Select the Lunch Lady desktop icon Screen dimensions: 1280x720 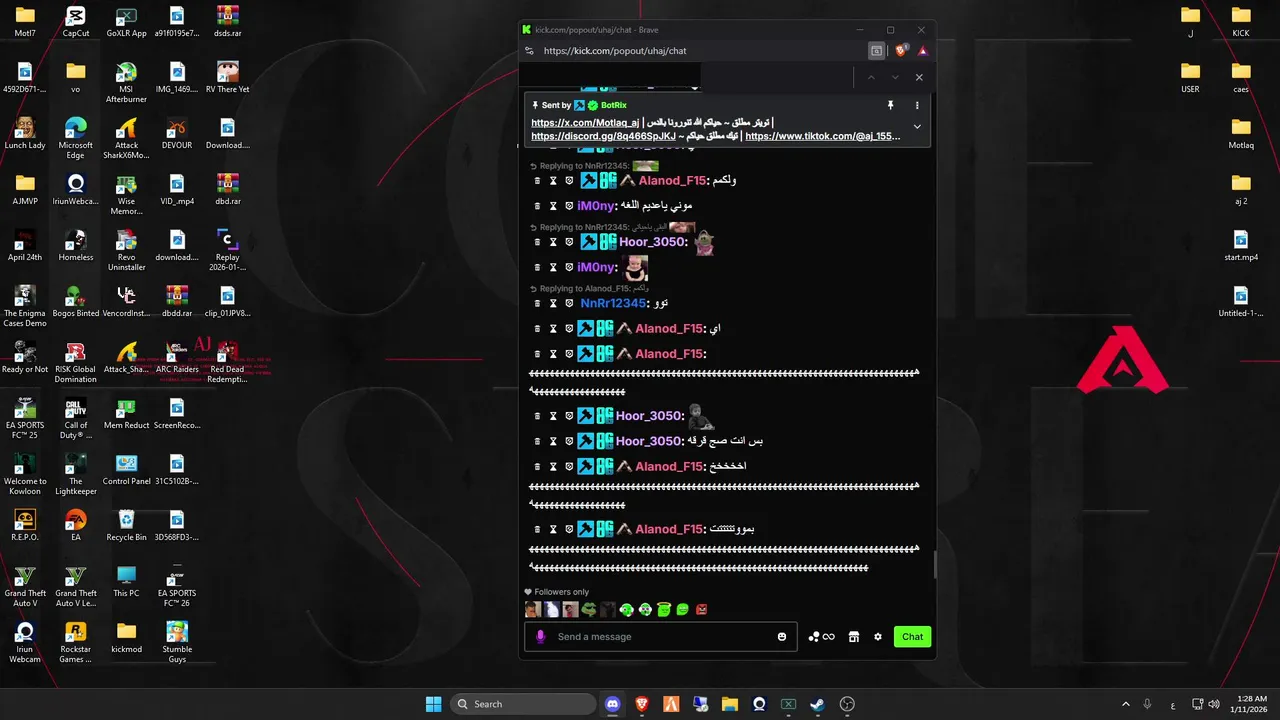point(25,134)
